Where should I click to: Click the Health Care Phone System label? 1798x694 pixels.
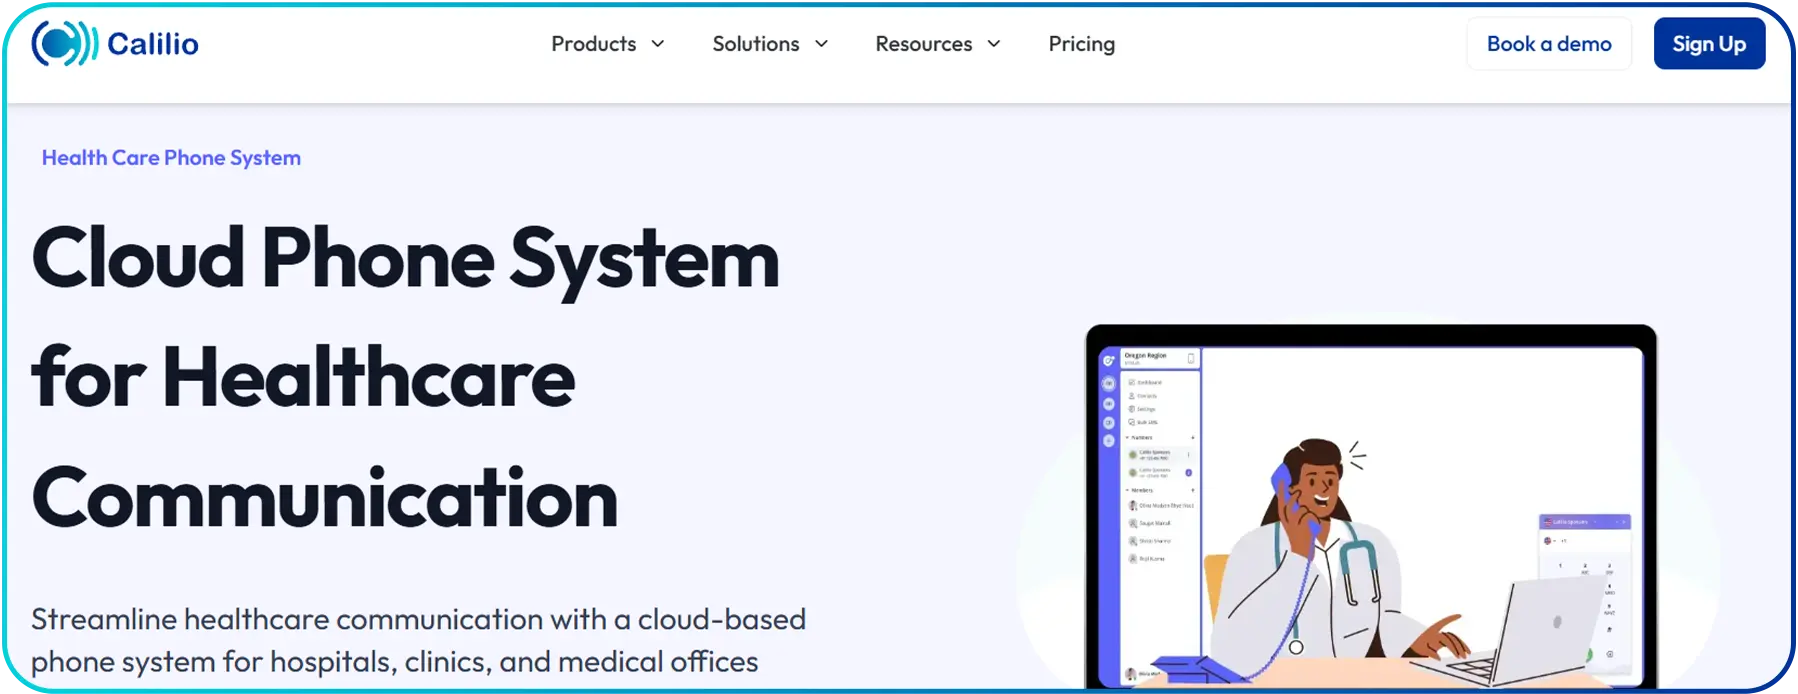pos(171,158)
